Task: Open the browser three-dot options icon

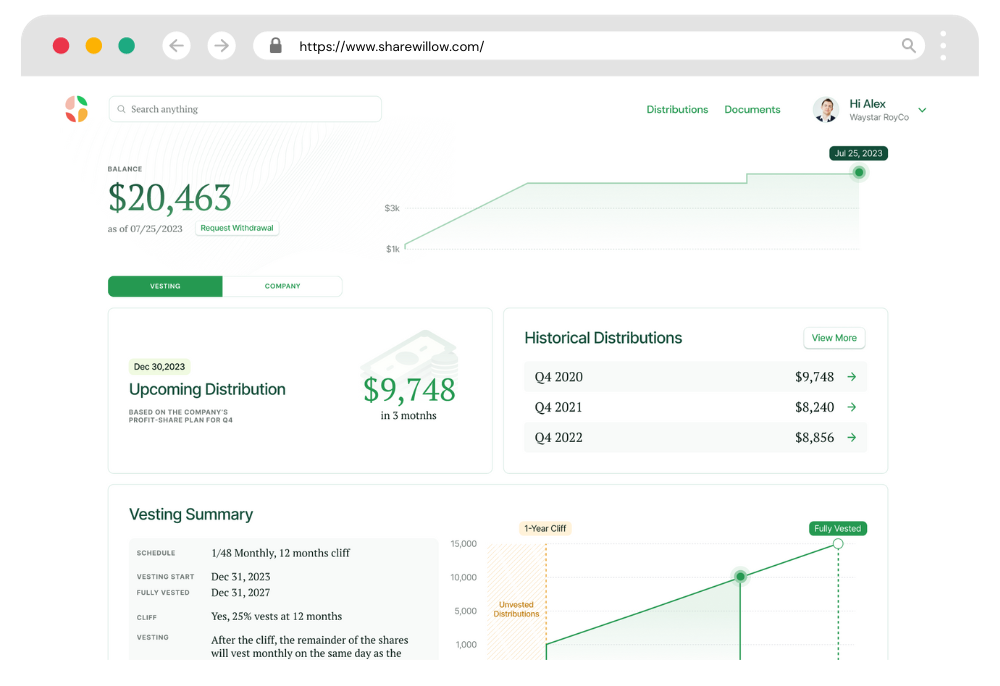Action: point(941,45)
